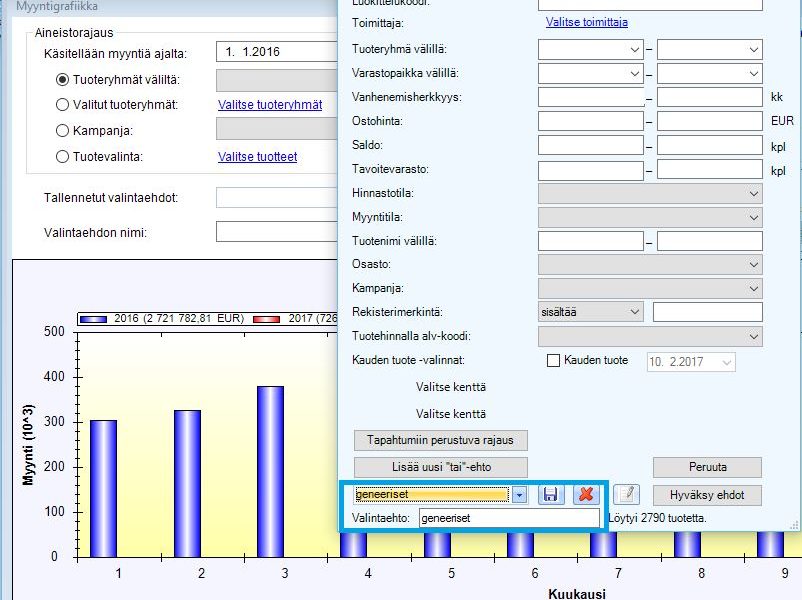
Task: Click the Valintaehto name field containing geneeriset
Action: pyautogui.click(x=509, y=518)
